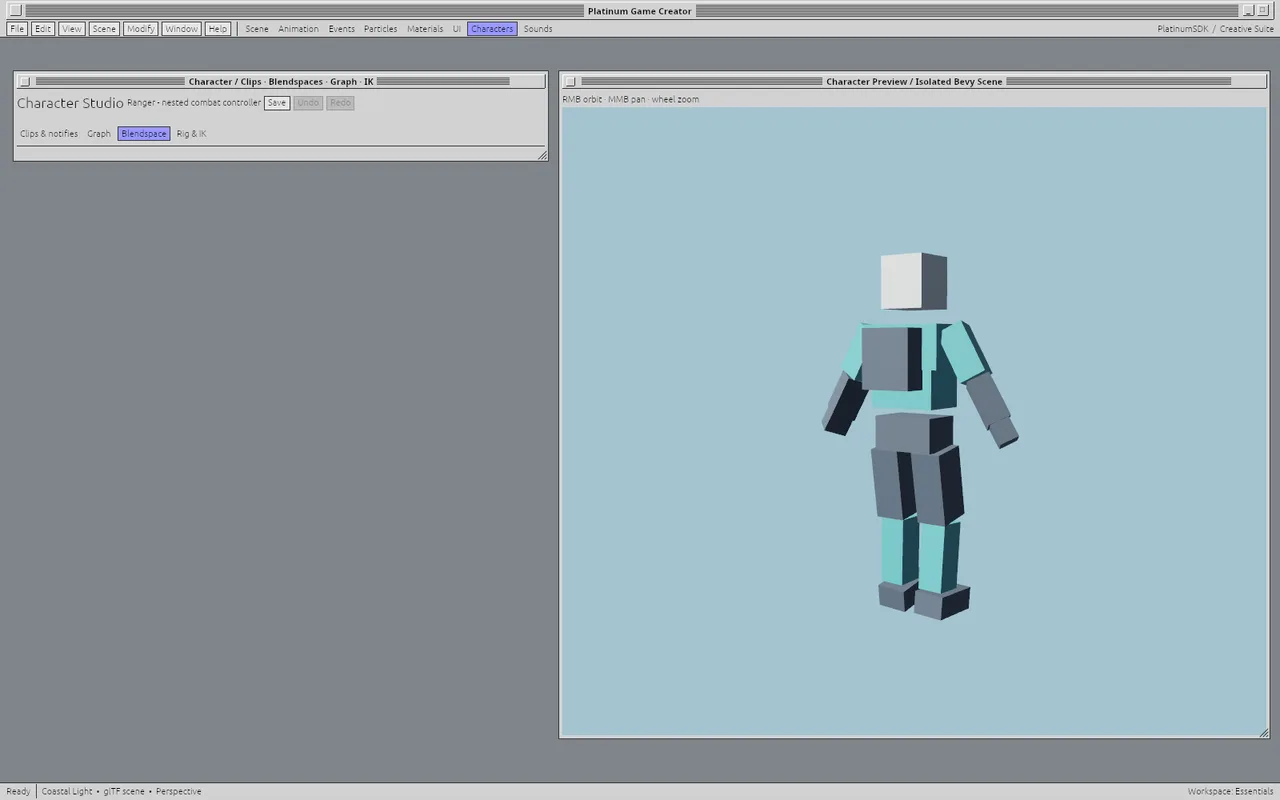Click the 'Ready' status text
This screenshot has width=1280, height=800.
[x=18, y=791]
